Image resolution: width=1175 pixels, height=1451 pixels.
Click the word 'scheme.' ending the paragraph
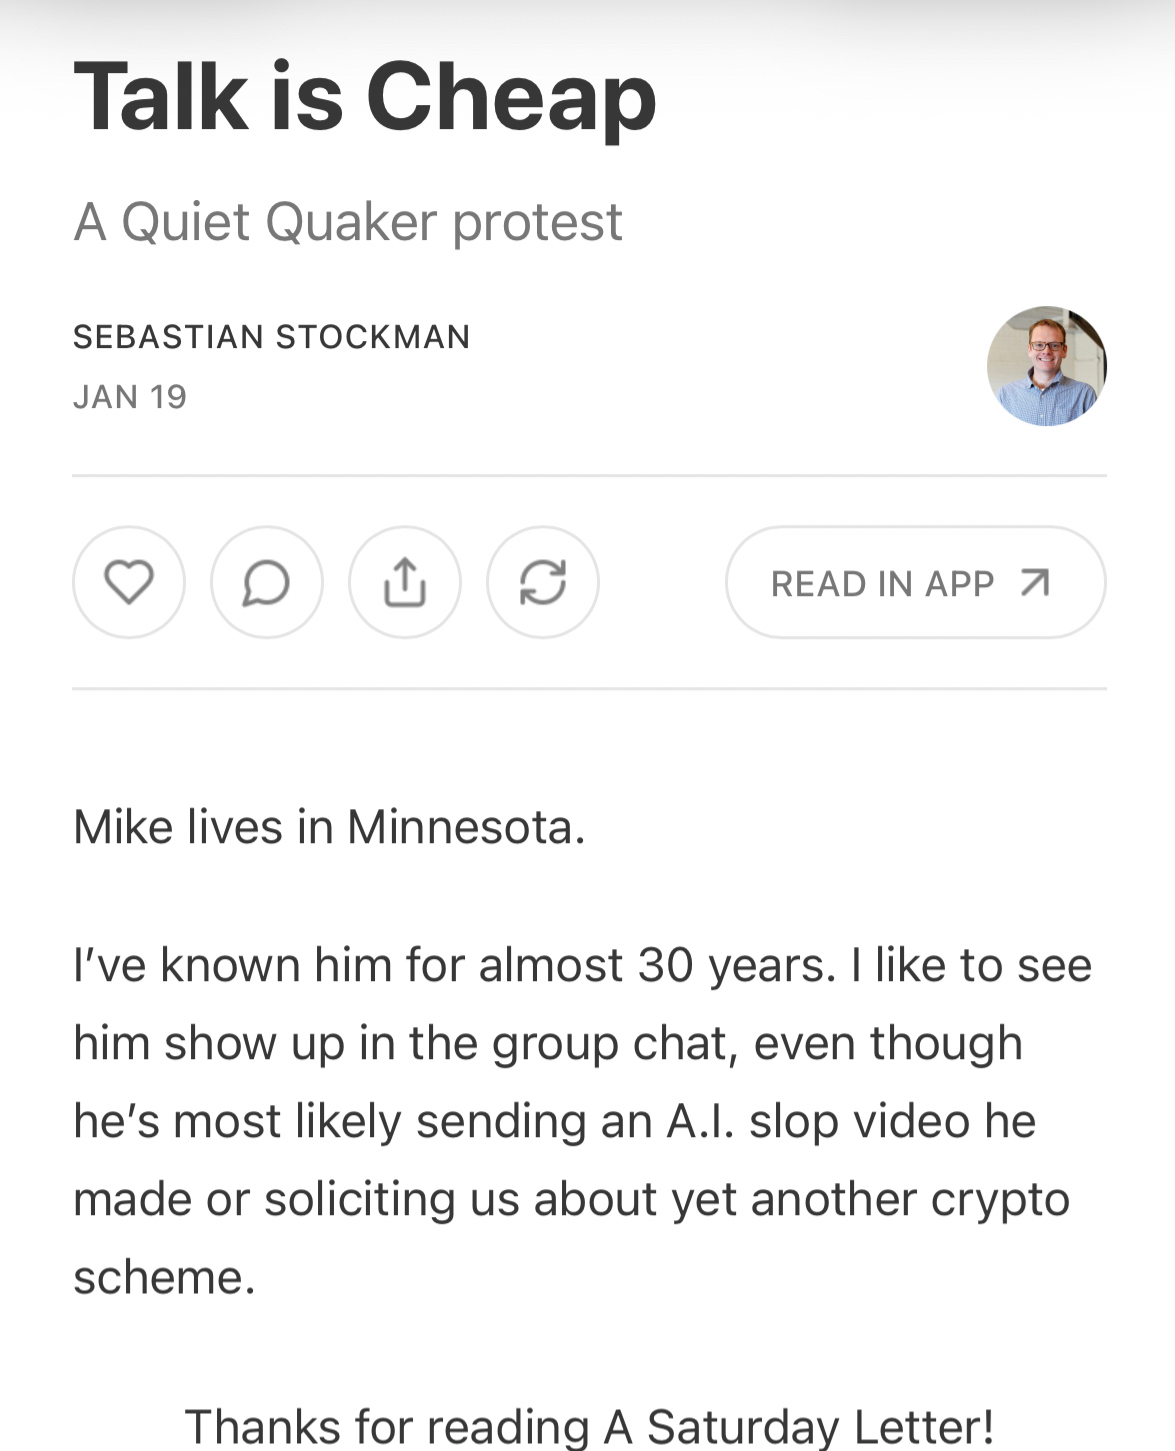pyautogui.click(x=164, y=1277)
